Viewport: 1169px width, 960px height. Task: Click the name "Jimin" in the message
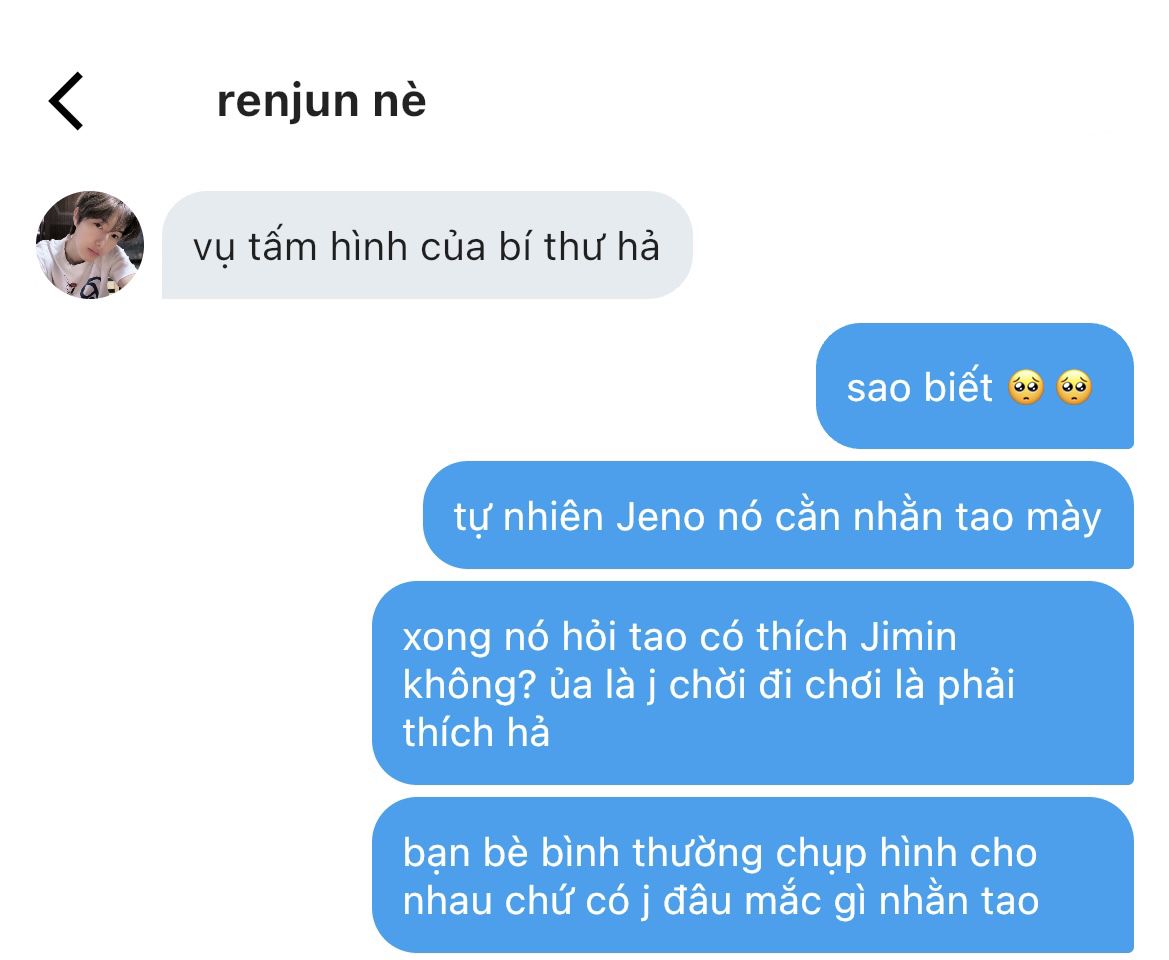(x=907, y=637)
